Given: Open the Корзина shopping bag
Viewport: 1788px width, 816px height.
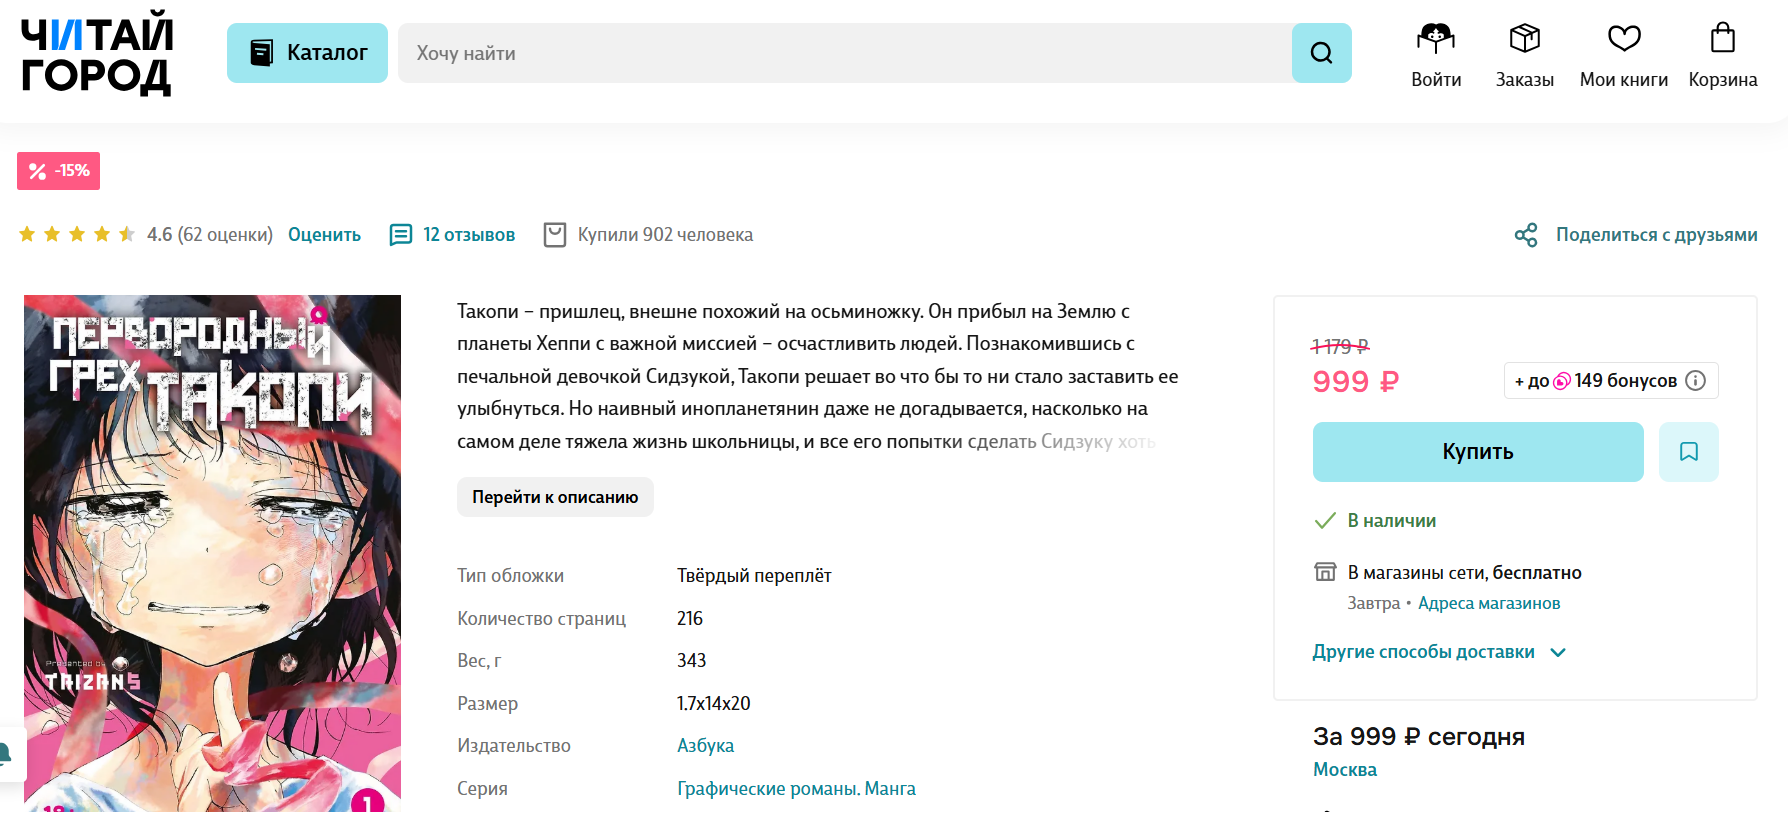Looking at the screenshot, I should pos(1722,40).
